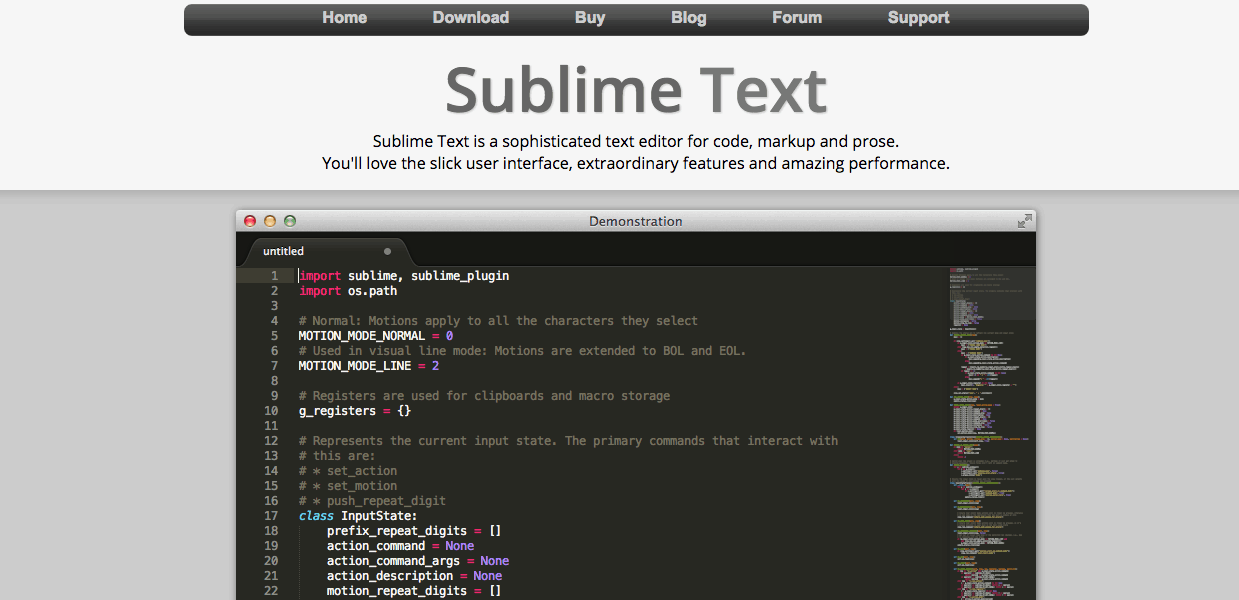Image resolution: width=1239 pixels, height=600 pixels.
Task: Click the green zoom button of Demonstration window
Action: 290,221
